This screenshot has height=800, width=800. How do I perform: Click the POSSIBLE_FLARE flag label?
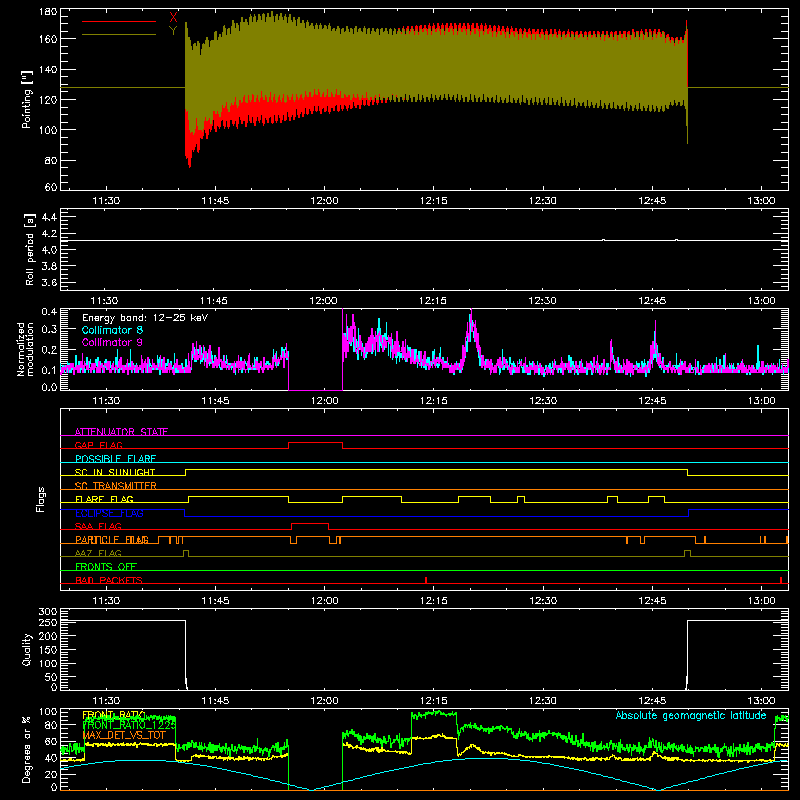[115, 459]
